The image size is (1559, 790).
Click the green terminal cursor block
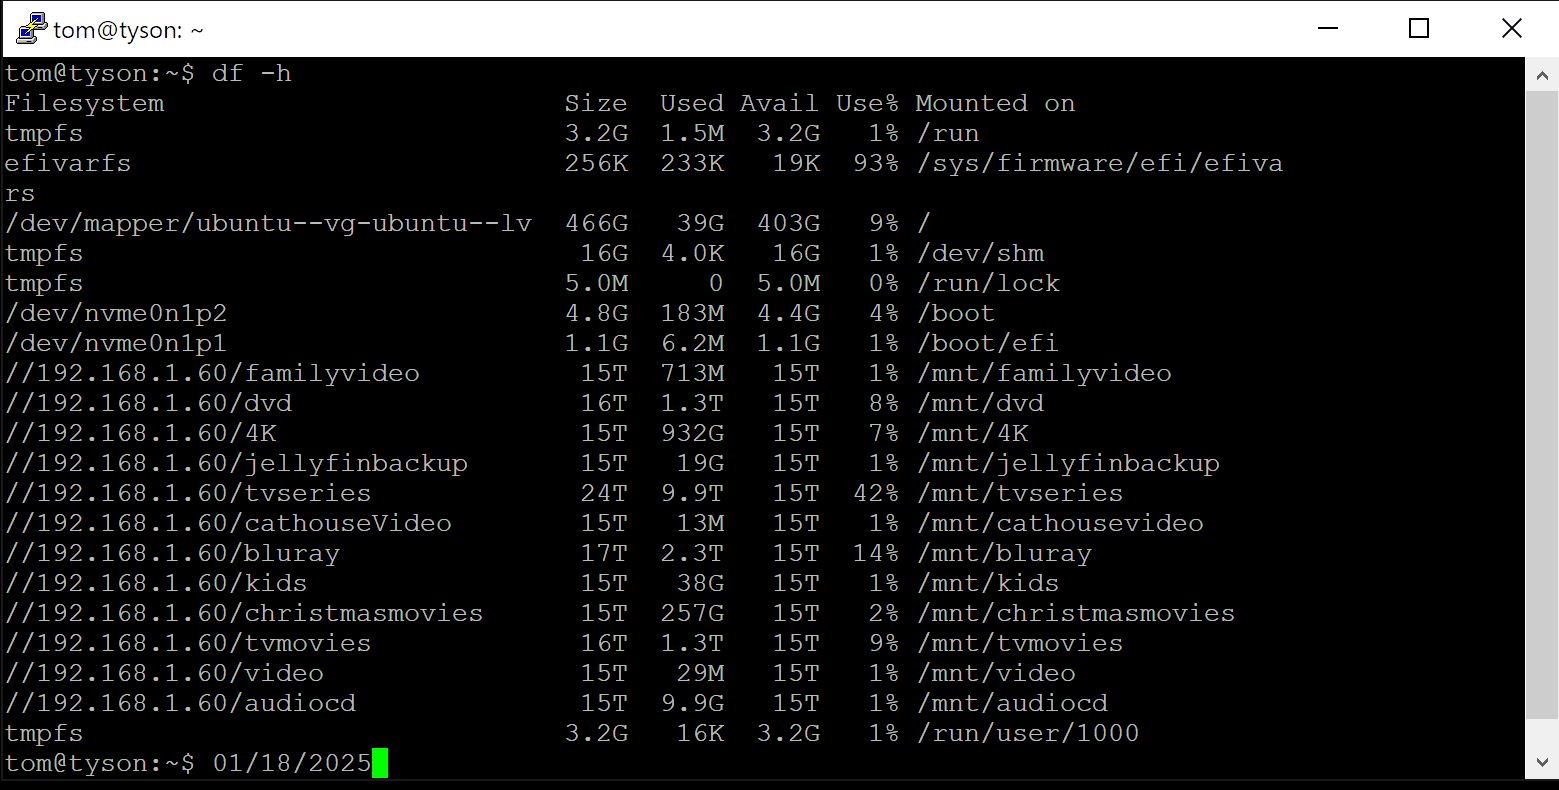380,764
